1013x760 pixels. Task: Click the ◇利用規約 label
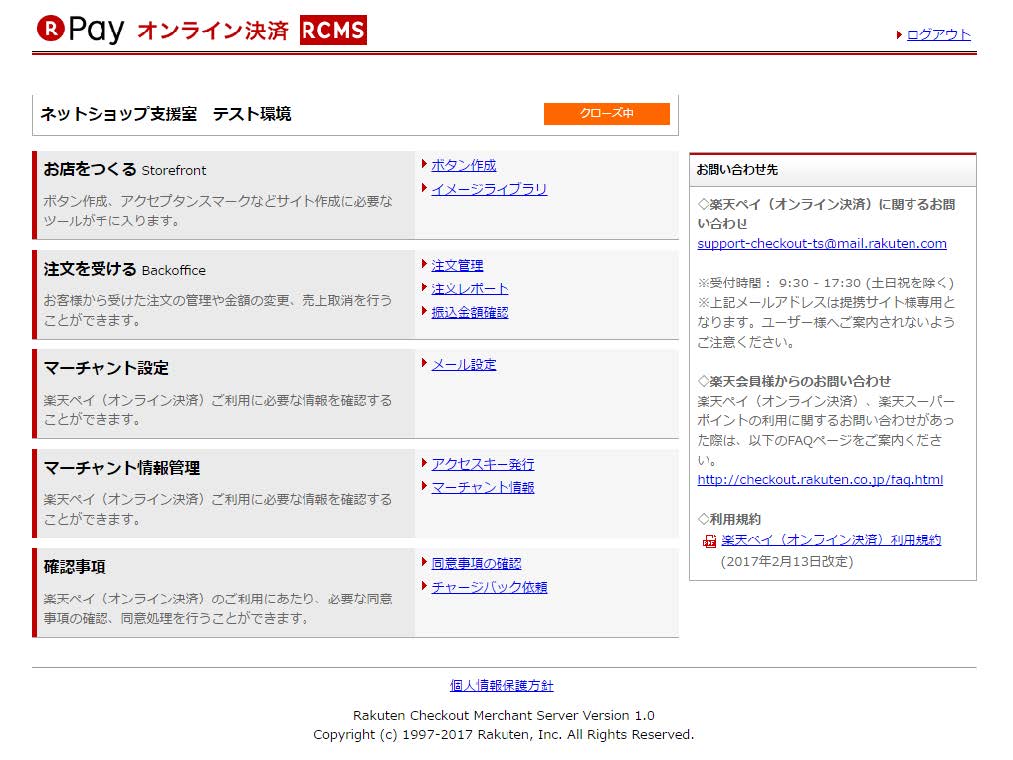(x=729, y=520)
